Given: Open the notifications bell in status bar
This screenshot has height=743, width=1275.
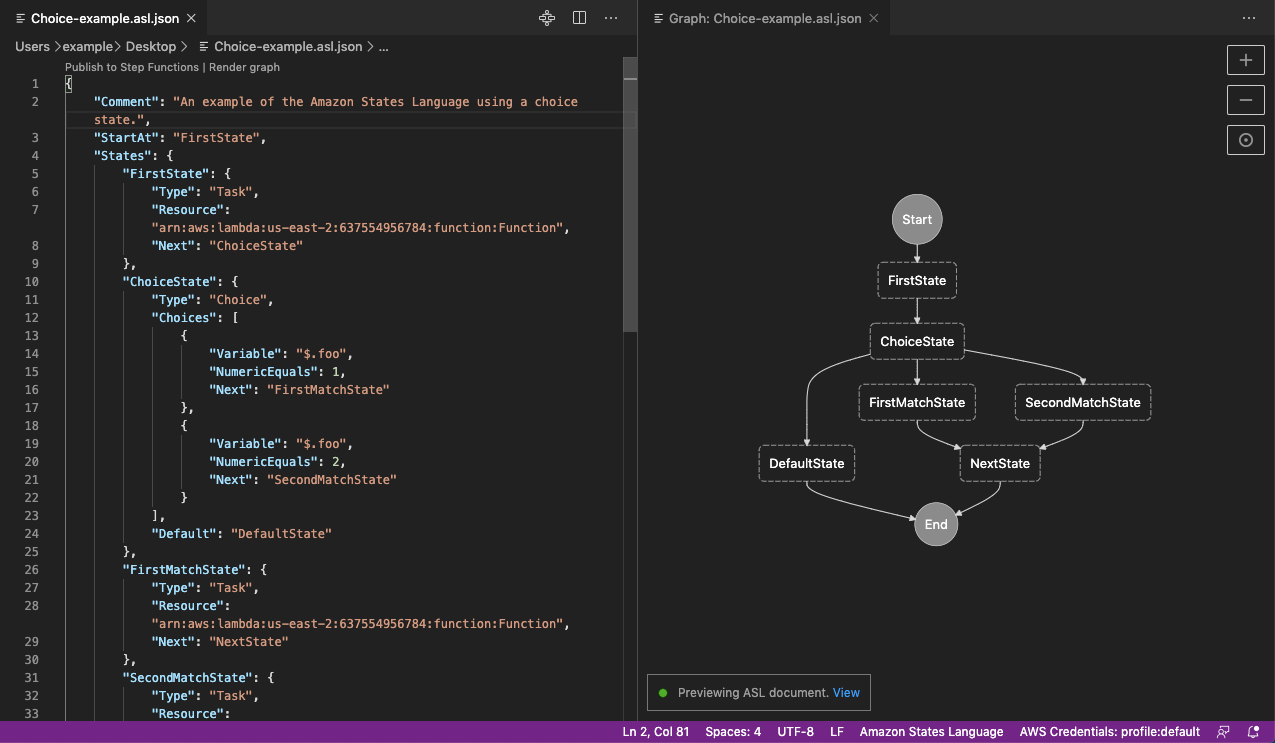Looking at the screenshot, I should click(x=1253, y=732).
